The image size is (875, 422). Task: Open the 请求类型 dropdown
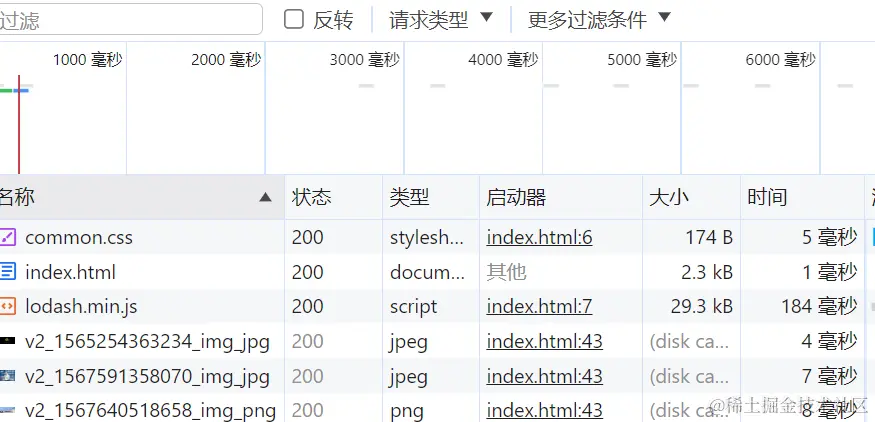440,20
